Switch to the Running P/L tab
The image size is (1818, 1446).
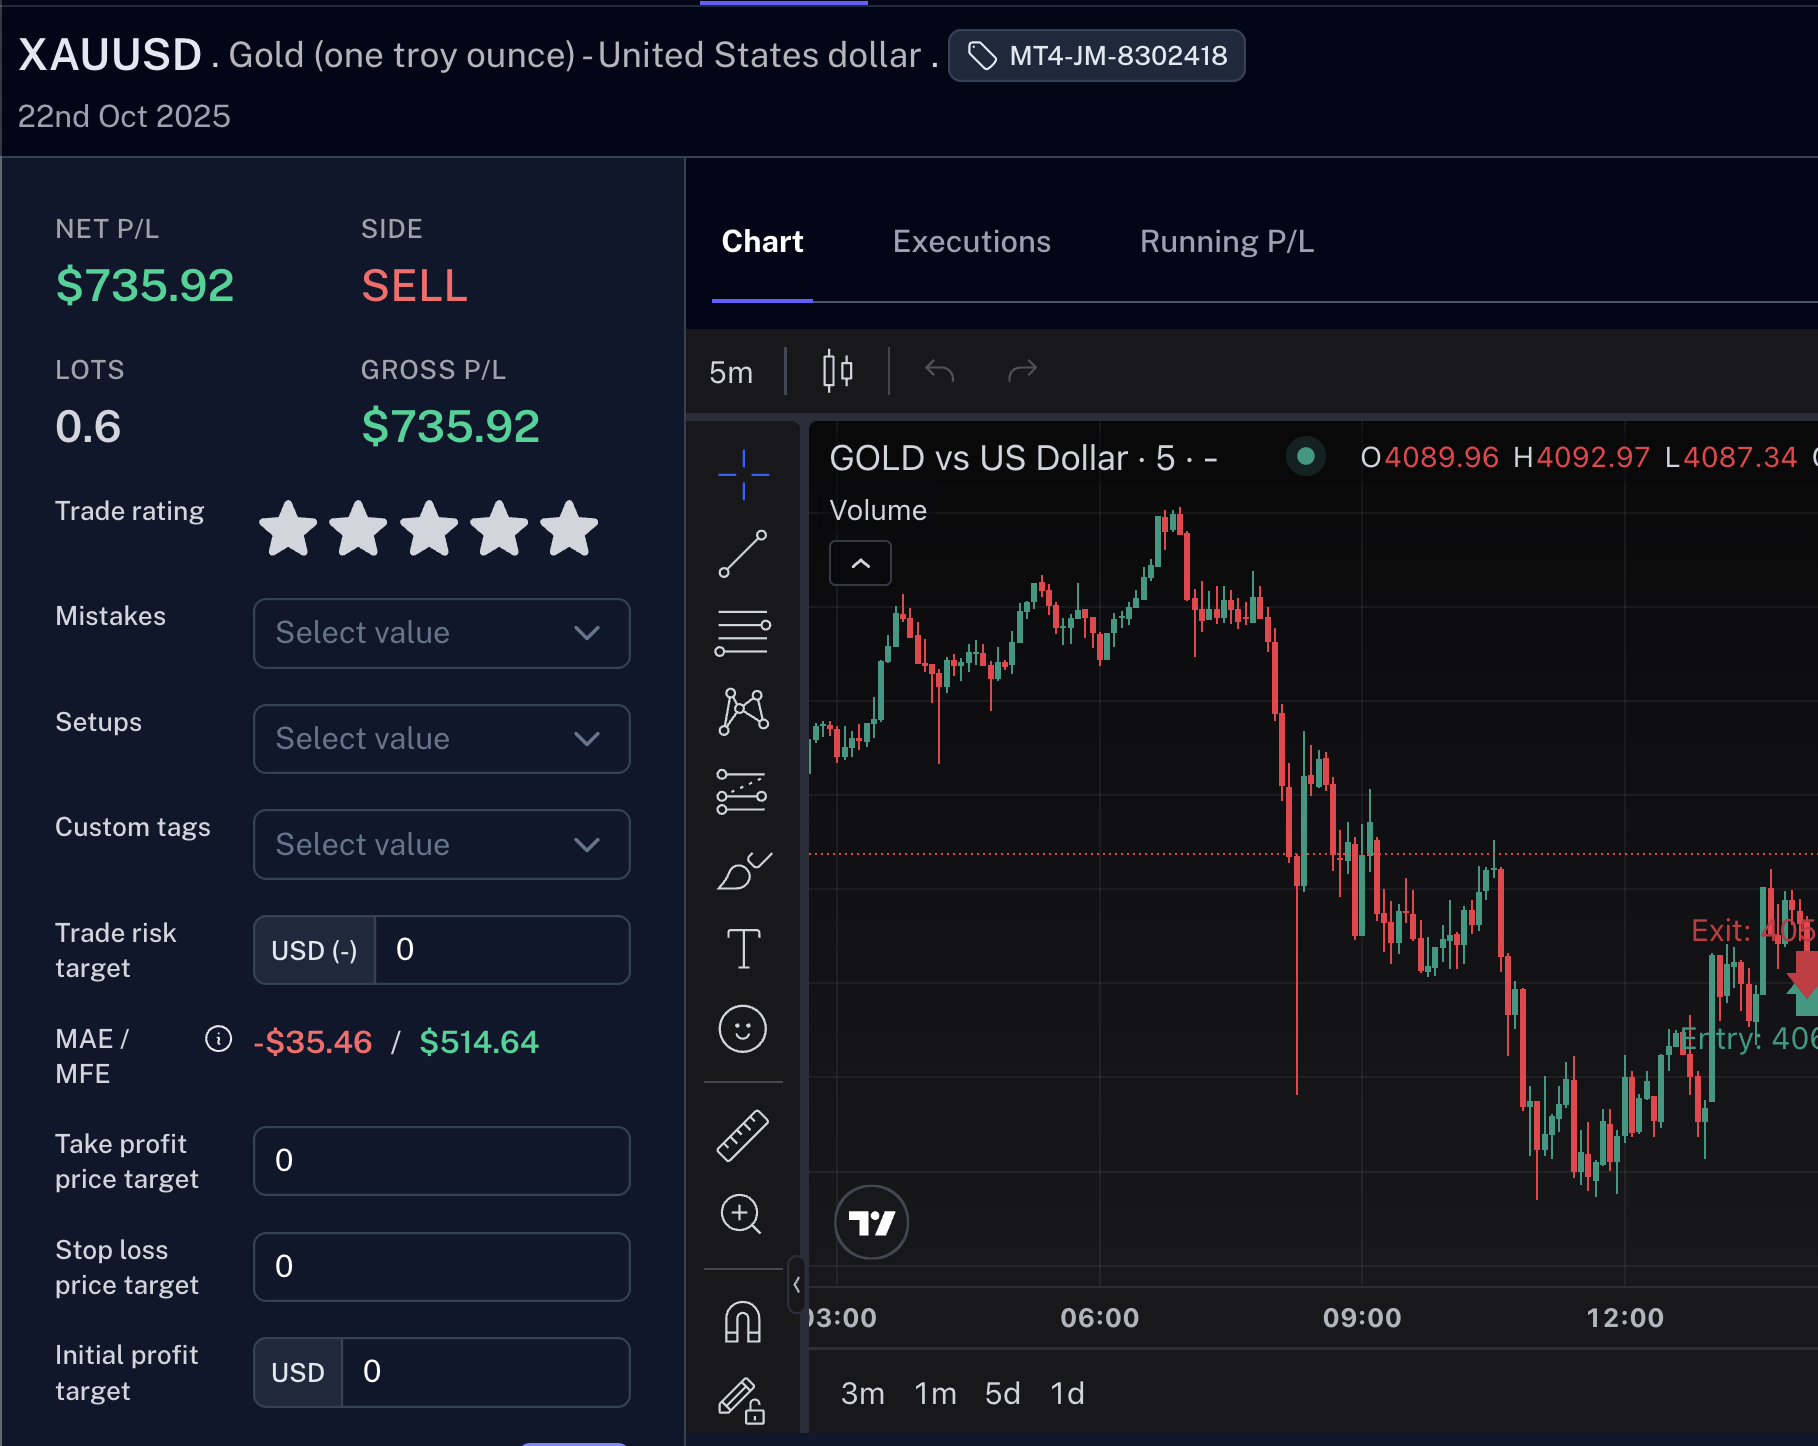click(x=1226, y=241)
